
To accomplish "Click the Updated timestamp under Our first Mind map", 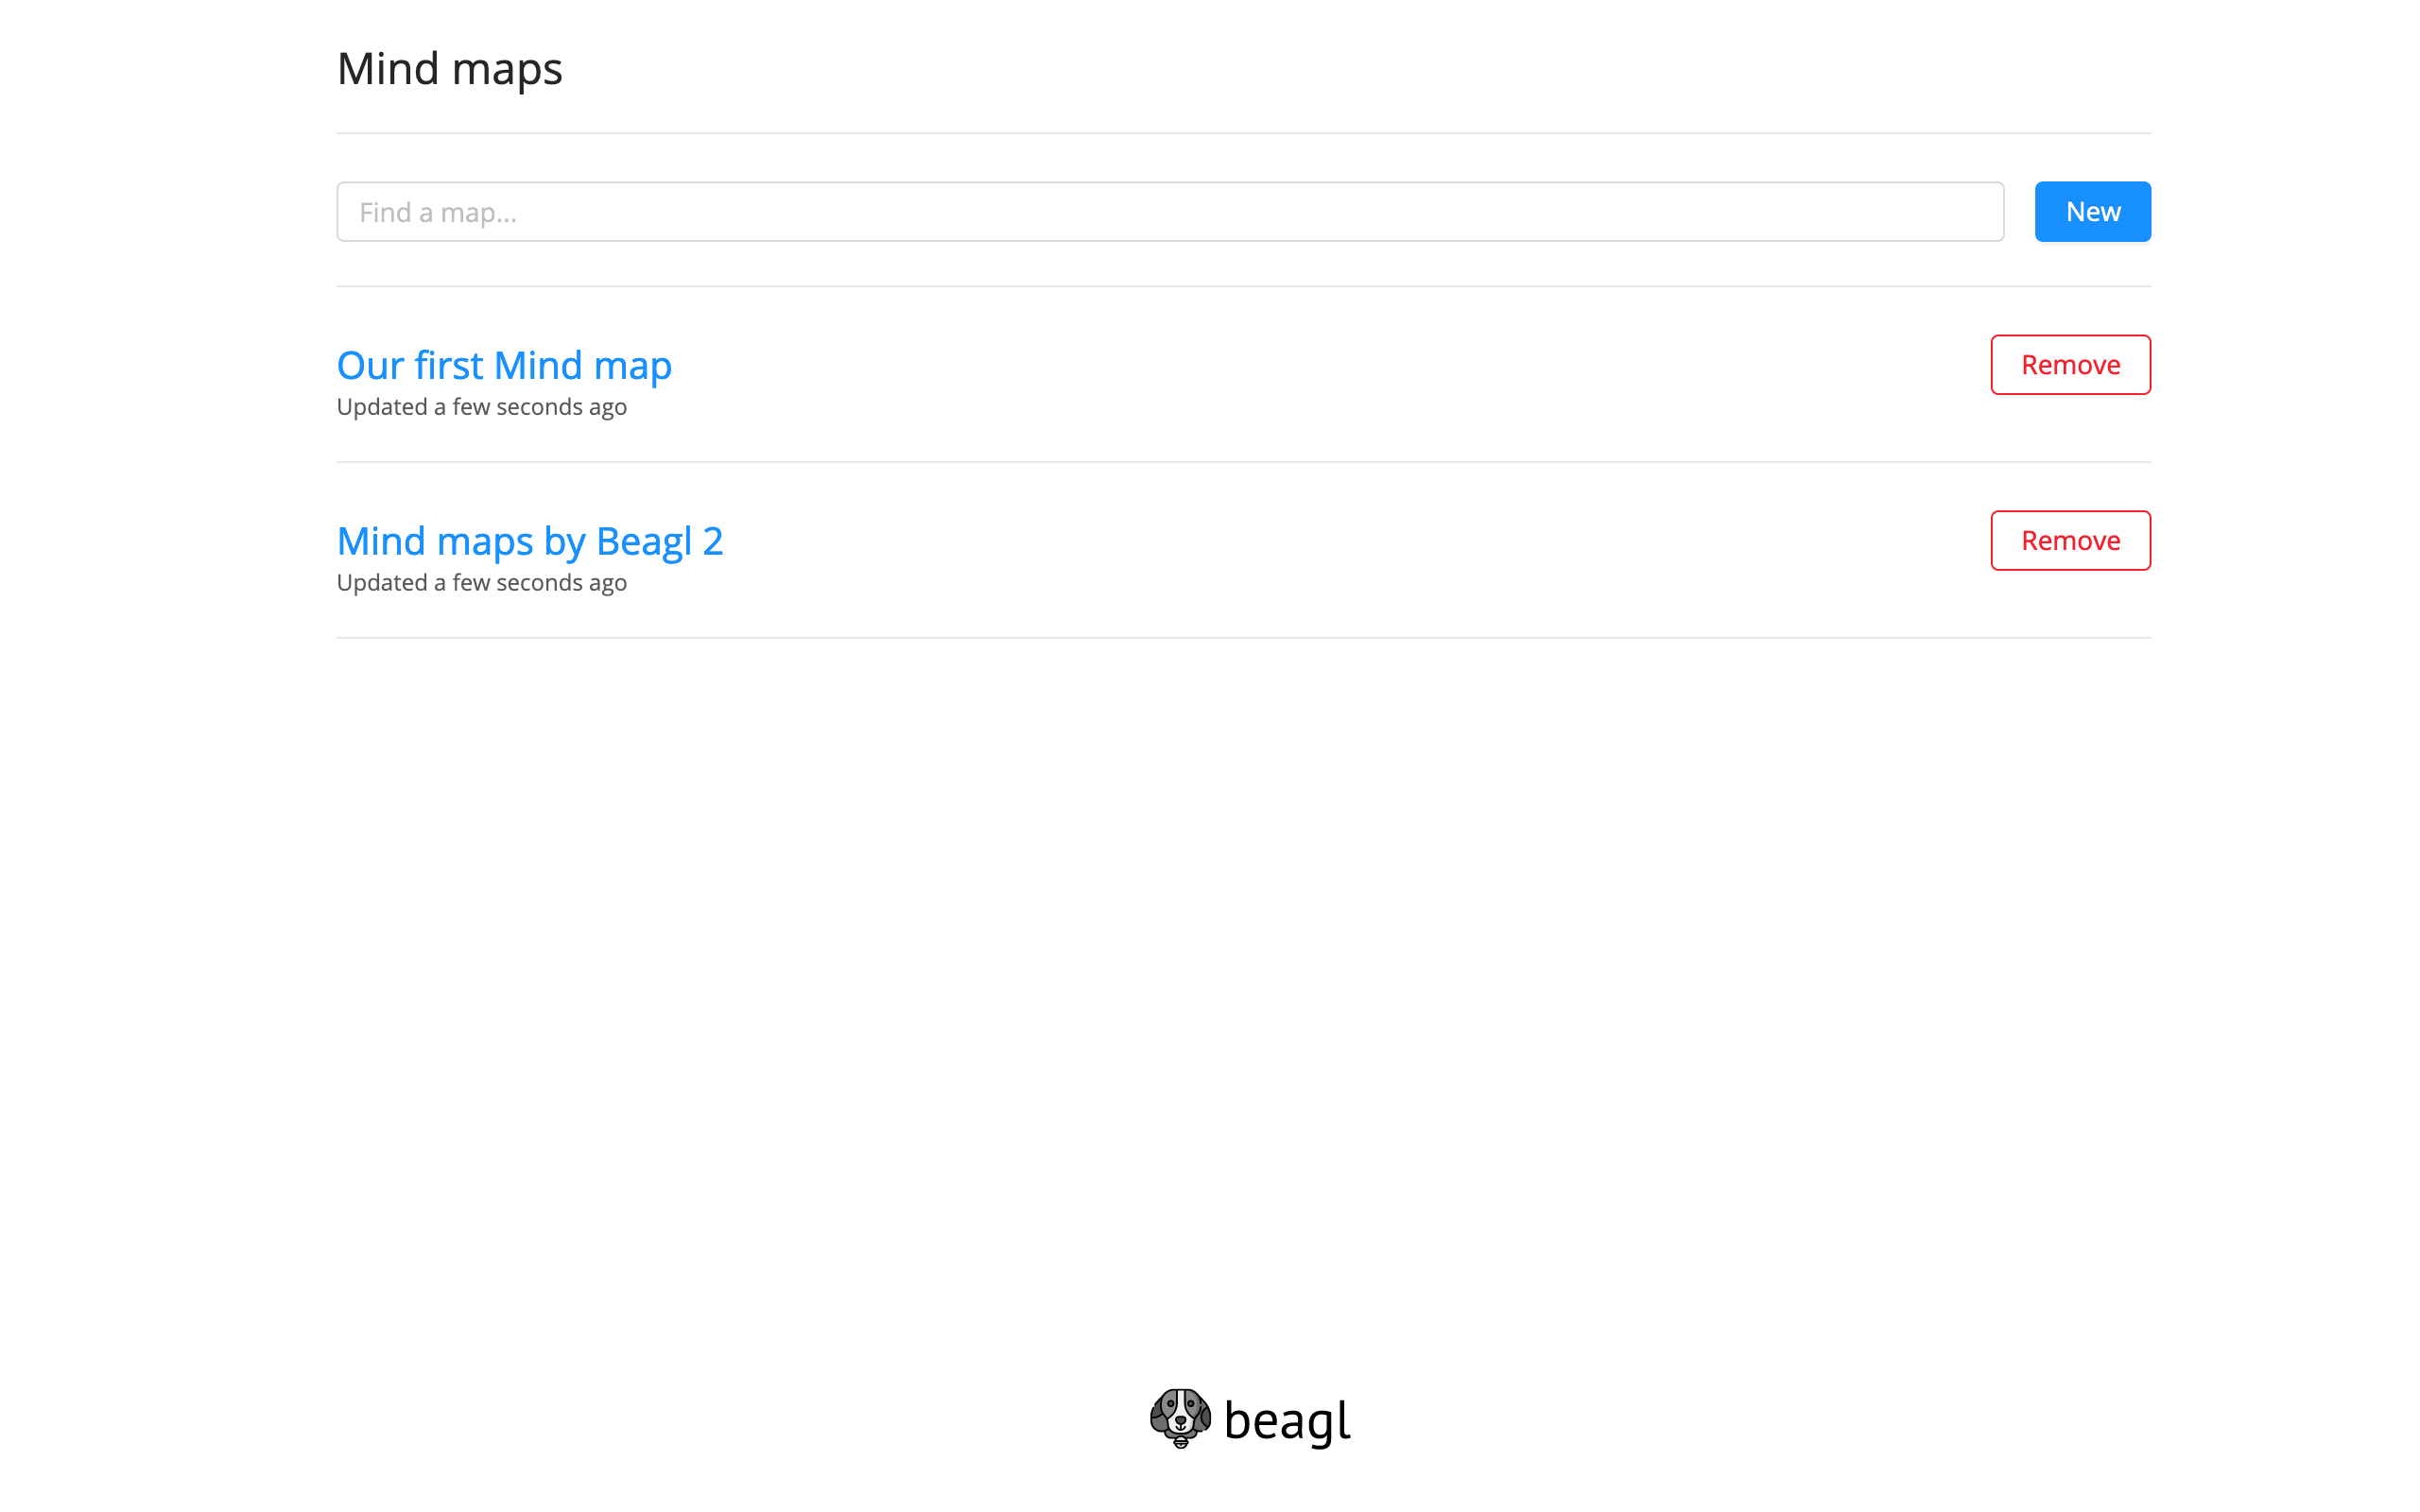I will coord(482,407).
